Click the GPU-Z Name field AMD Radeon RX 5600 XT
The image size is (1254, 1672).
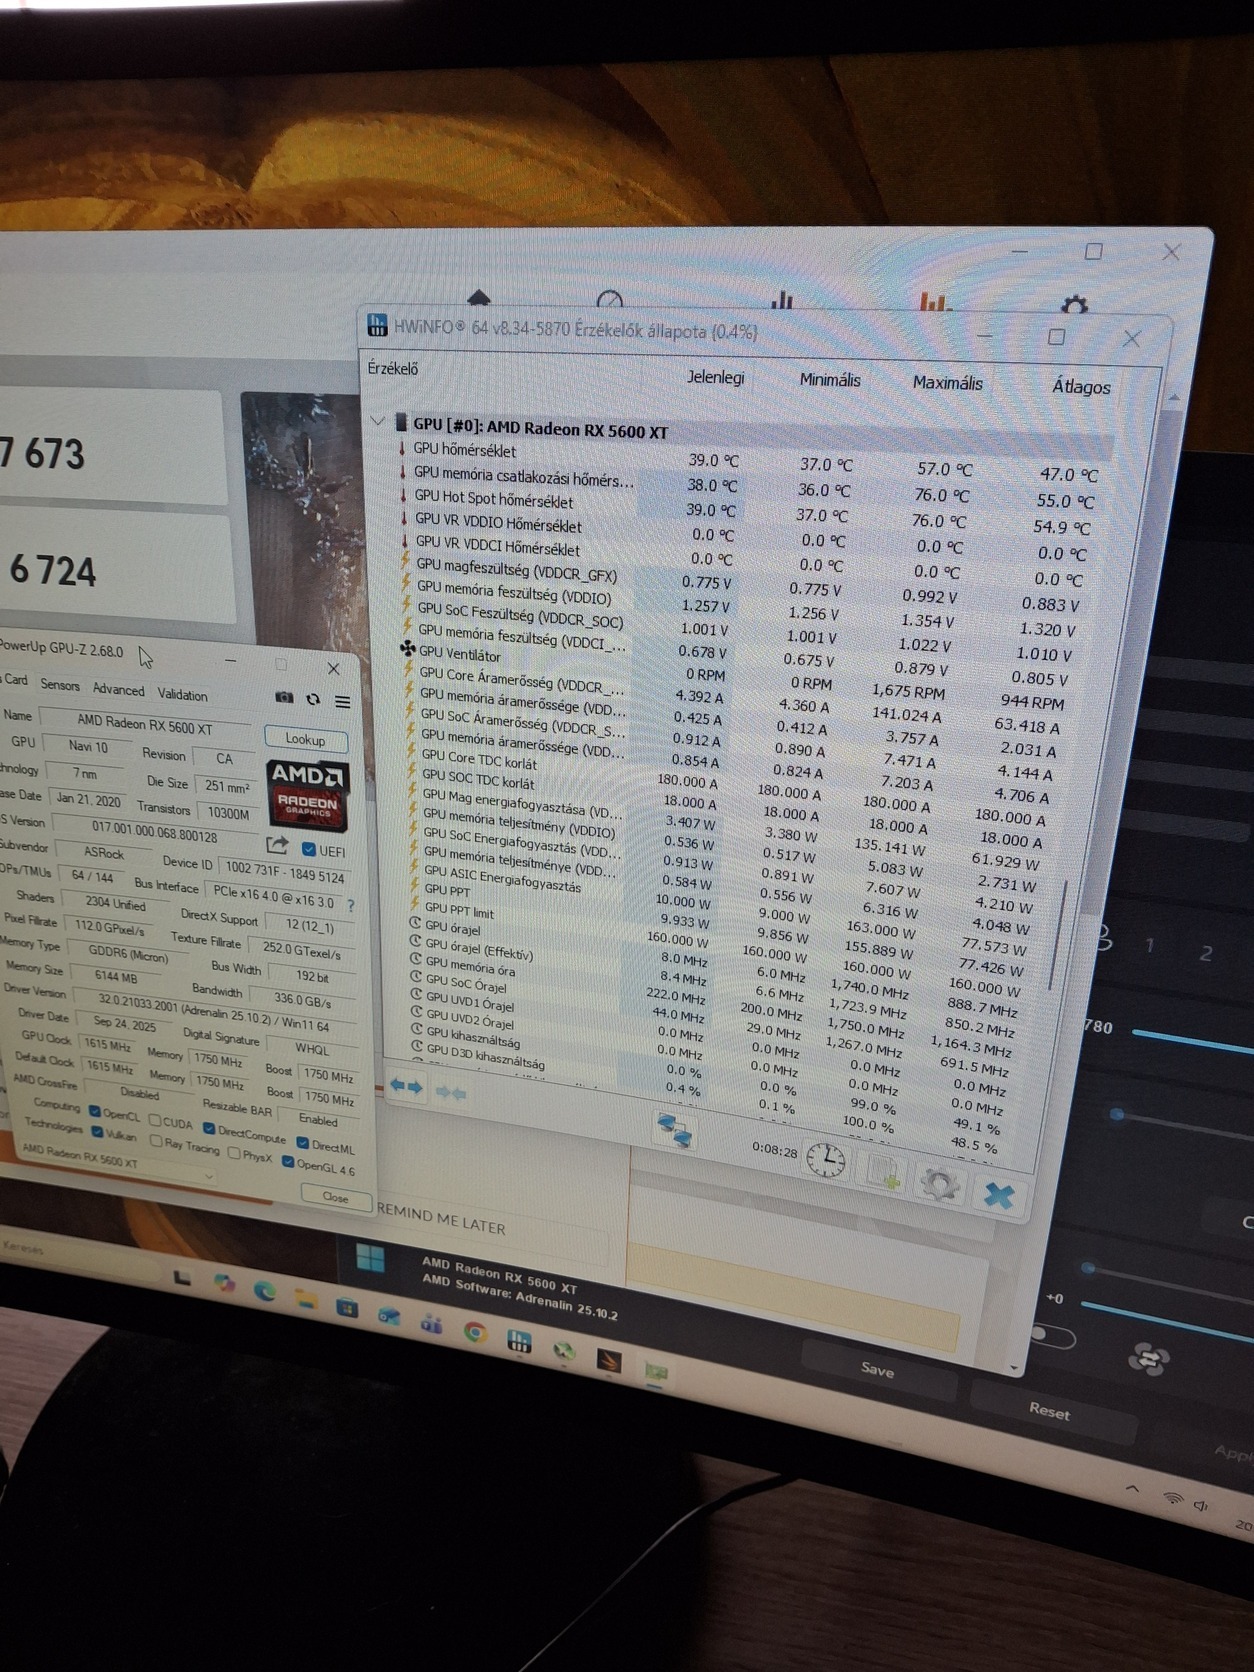[144, 723]
